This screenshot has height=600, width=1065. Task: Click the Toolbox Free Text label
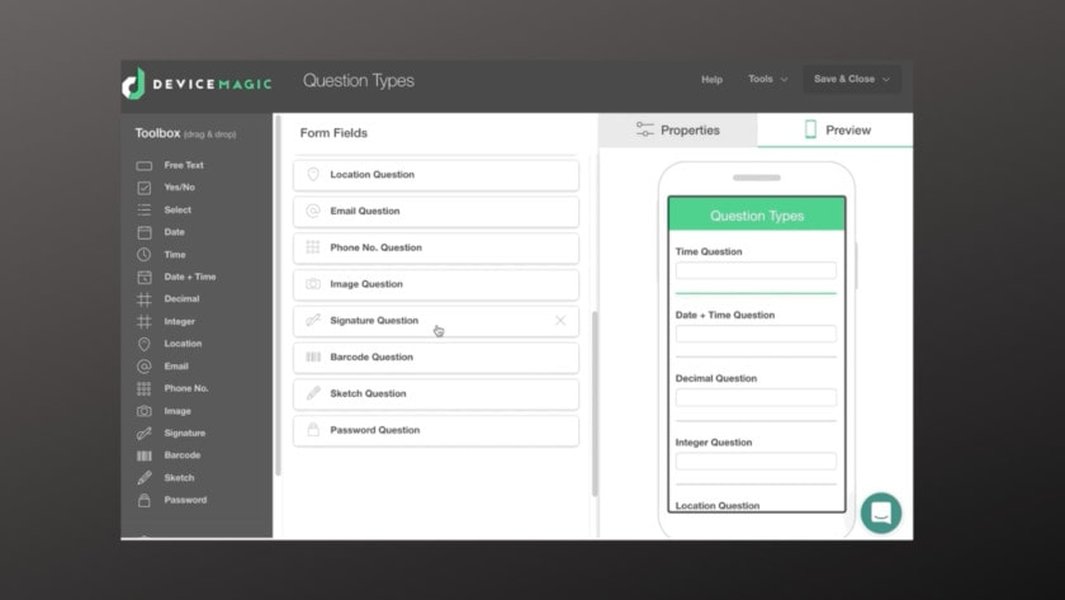coord(183,165)
